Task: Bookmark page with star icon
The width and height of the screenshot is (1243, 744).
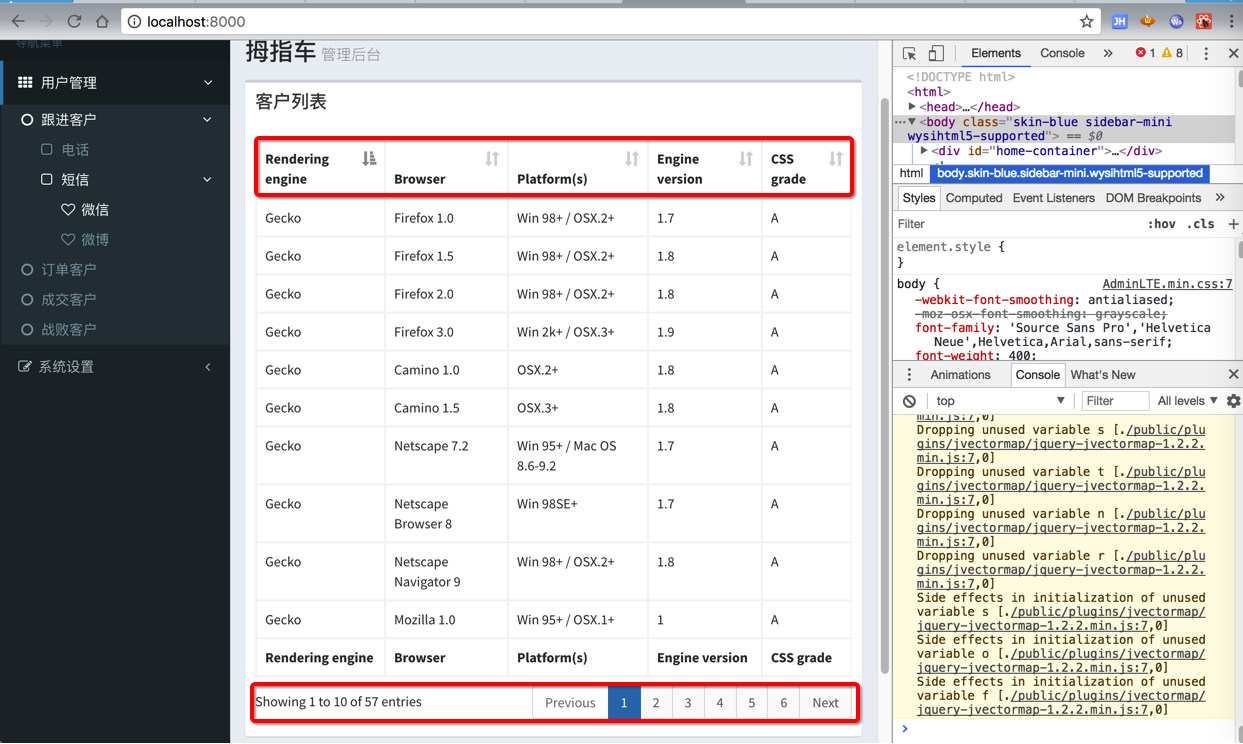Action: 1086,21
